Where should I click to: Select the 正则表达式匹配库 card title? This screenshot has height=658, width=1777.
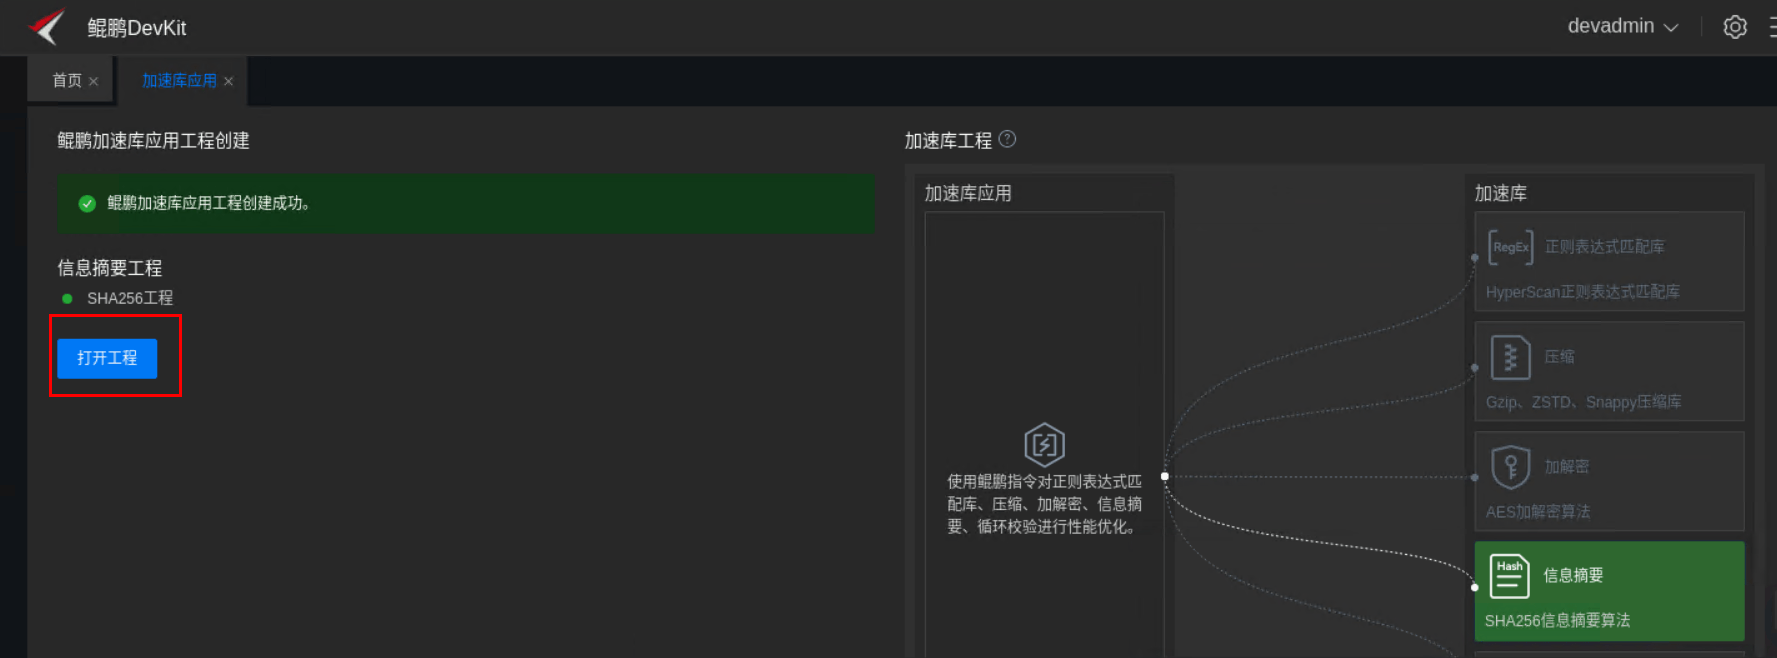1604,246
